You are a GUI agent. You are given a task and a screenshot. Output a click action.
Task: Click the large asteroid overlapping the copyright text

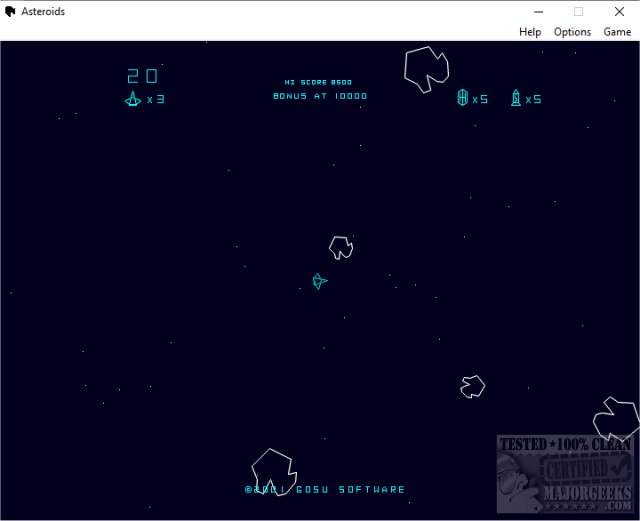(274, 472)
